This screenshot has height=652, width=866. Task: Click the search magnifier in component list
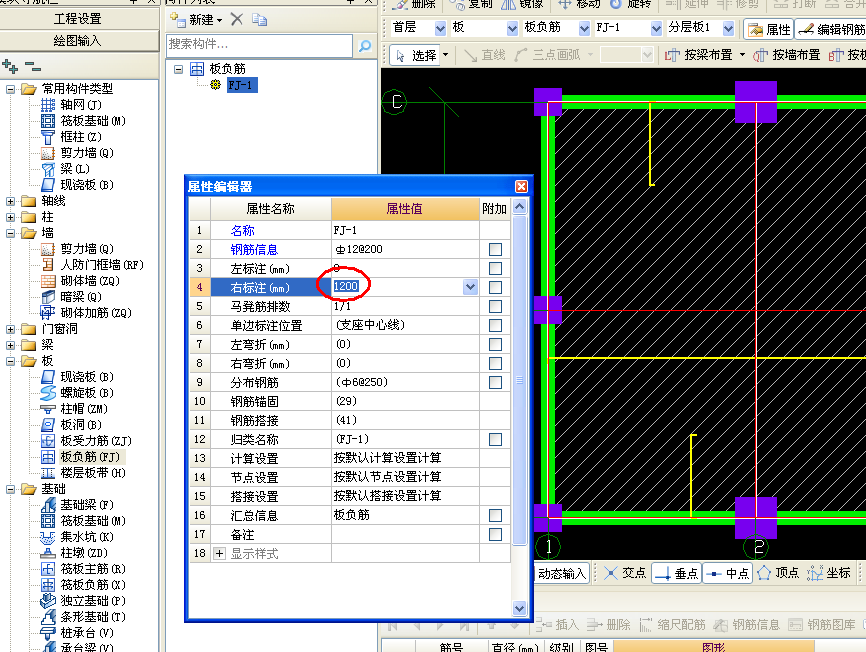365,46
